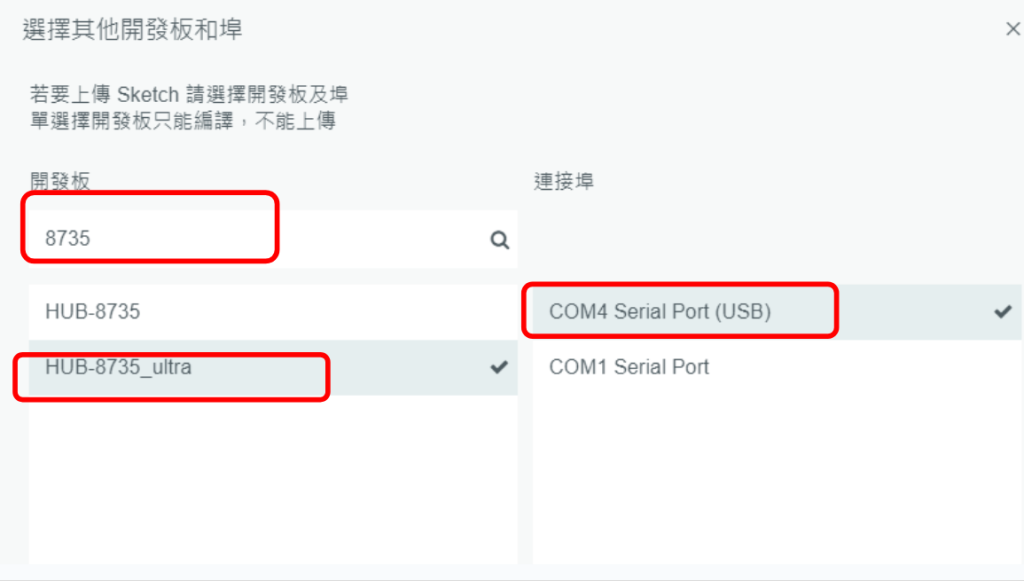1024x581 pixels.
Task: Choose COM4 Serial Port (USB)
Action: 776,312
